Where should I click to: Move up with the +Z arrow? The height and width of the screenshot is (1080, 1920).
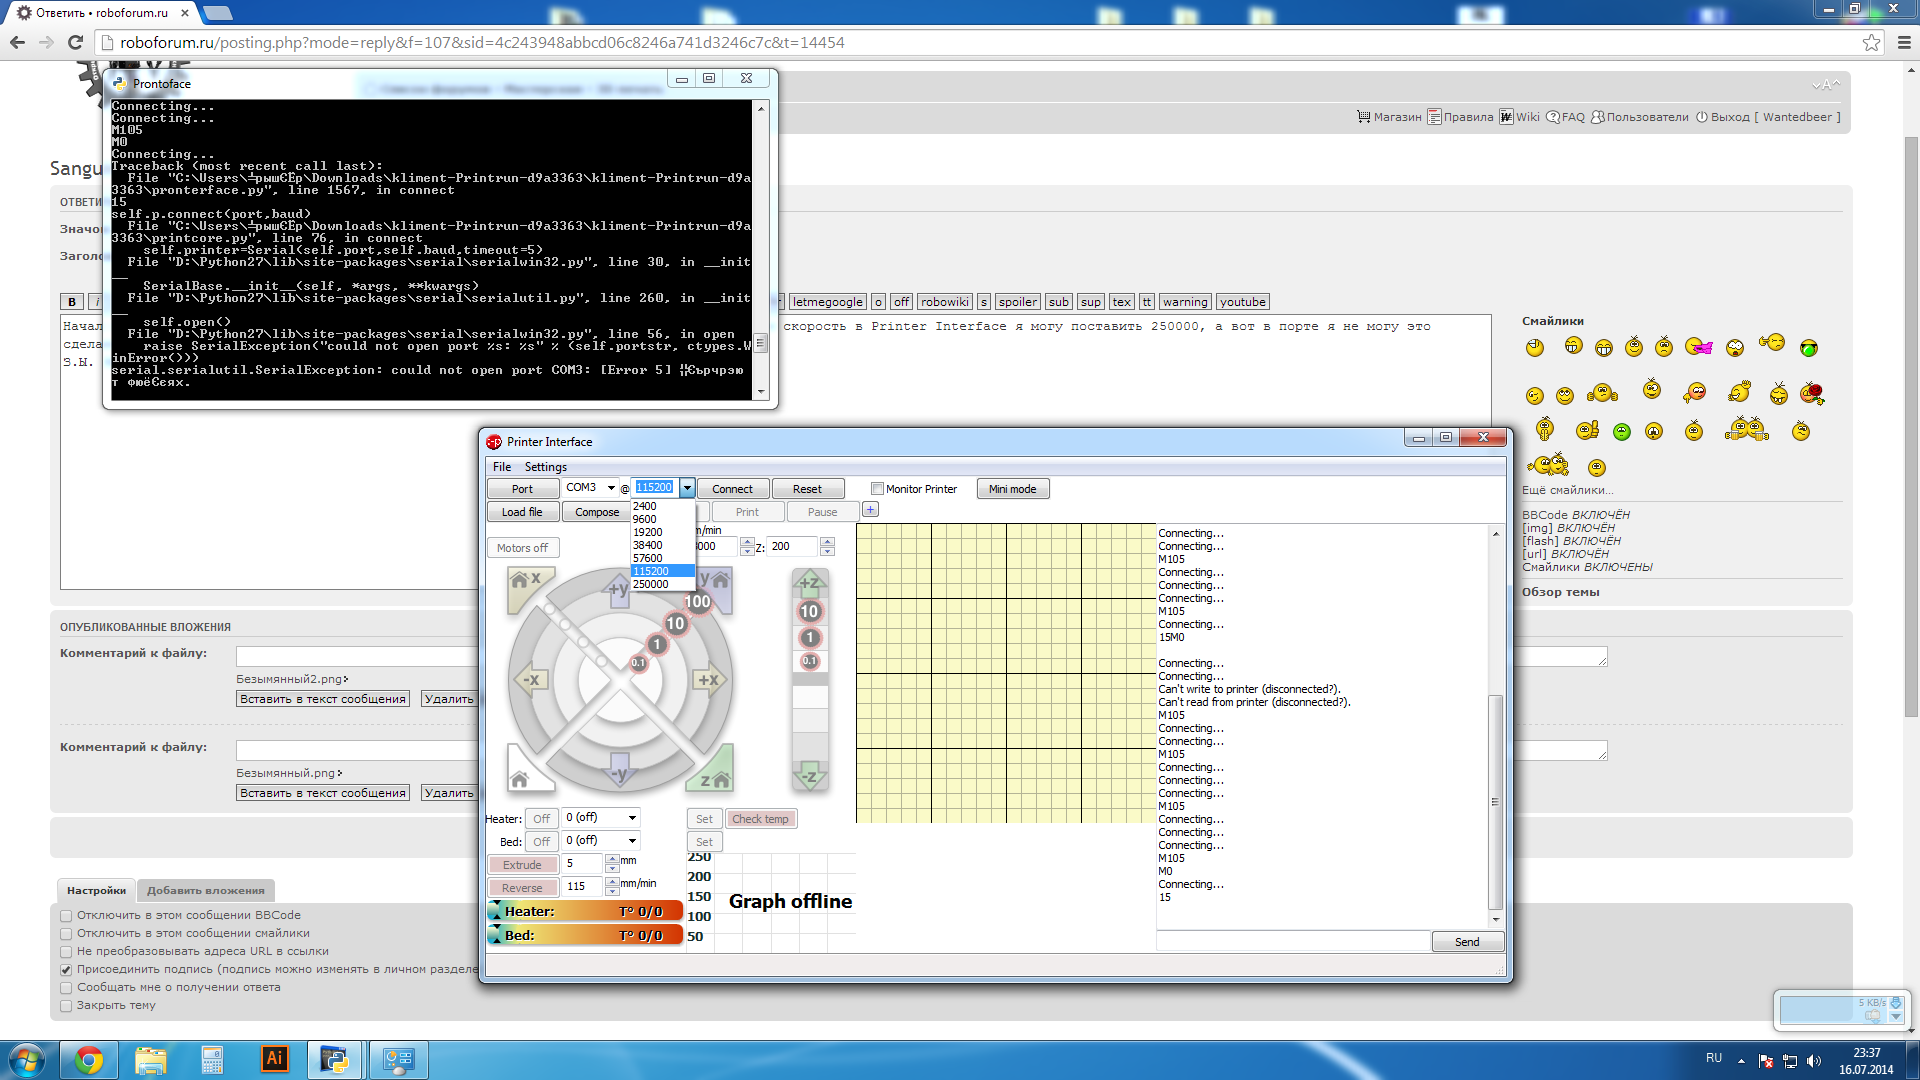pyautogui.click(x=809, y=582)
